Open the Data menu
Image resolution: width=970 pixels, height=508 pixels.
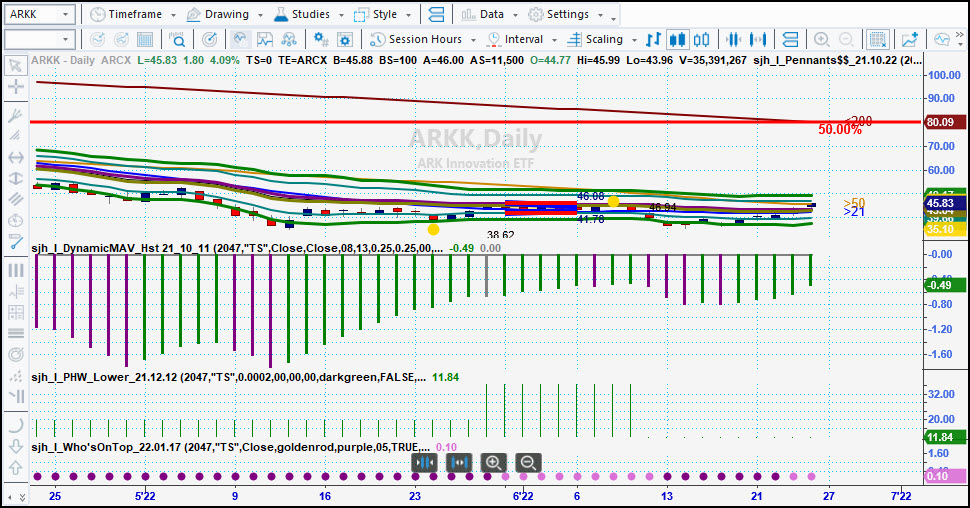[x=483, y=14]
